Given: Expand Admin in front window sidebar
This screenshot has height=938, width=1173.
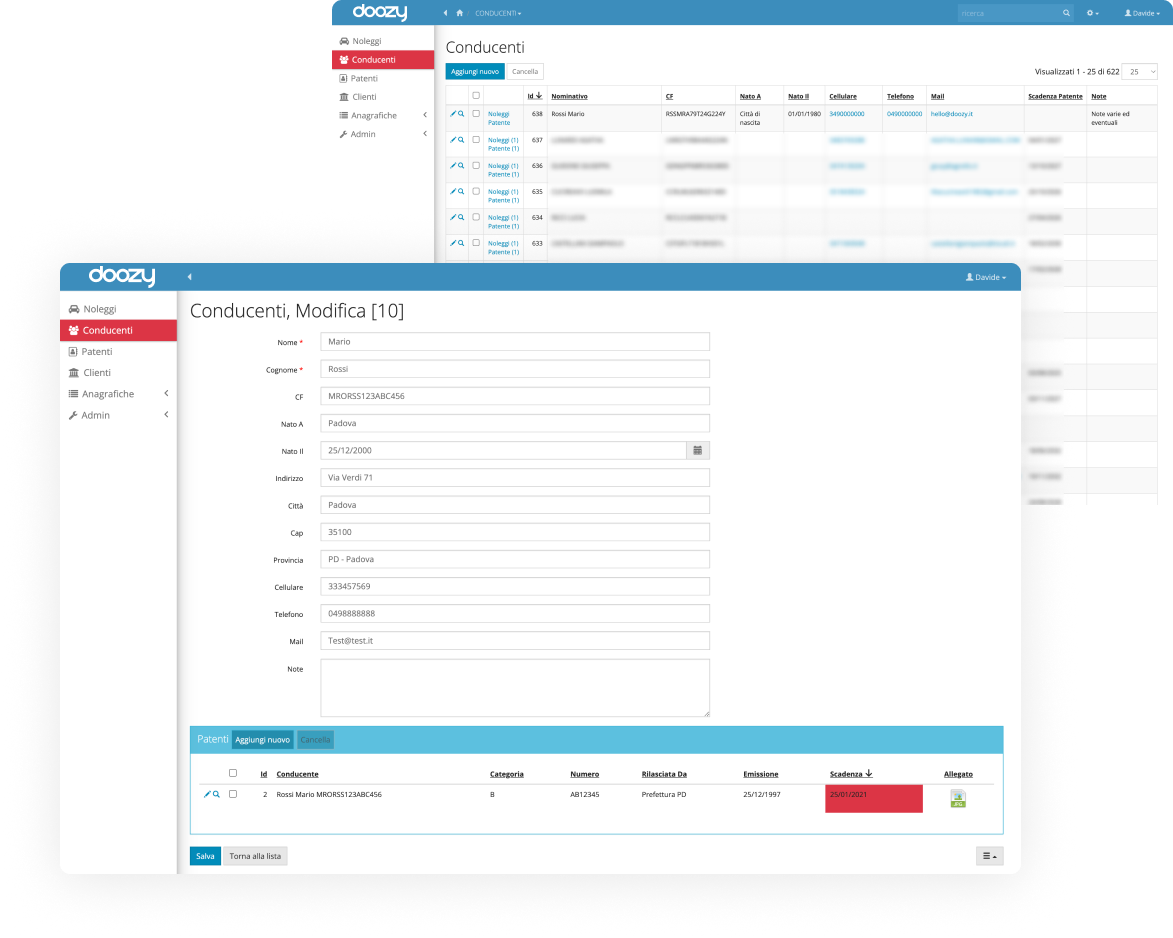Looking at the screenshot, I should point(118,415).
